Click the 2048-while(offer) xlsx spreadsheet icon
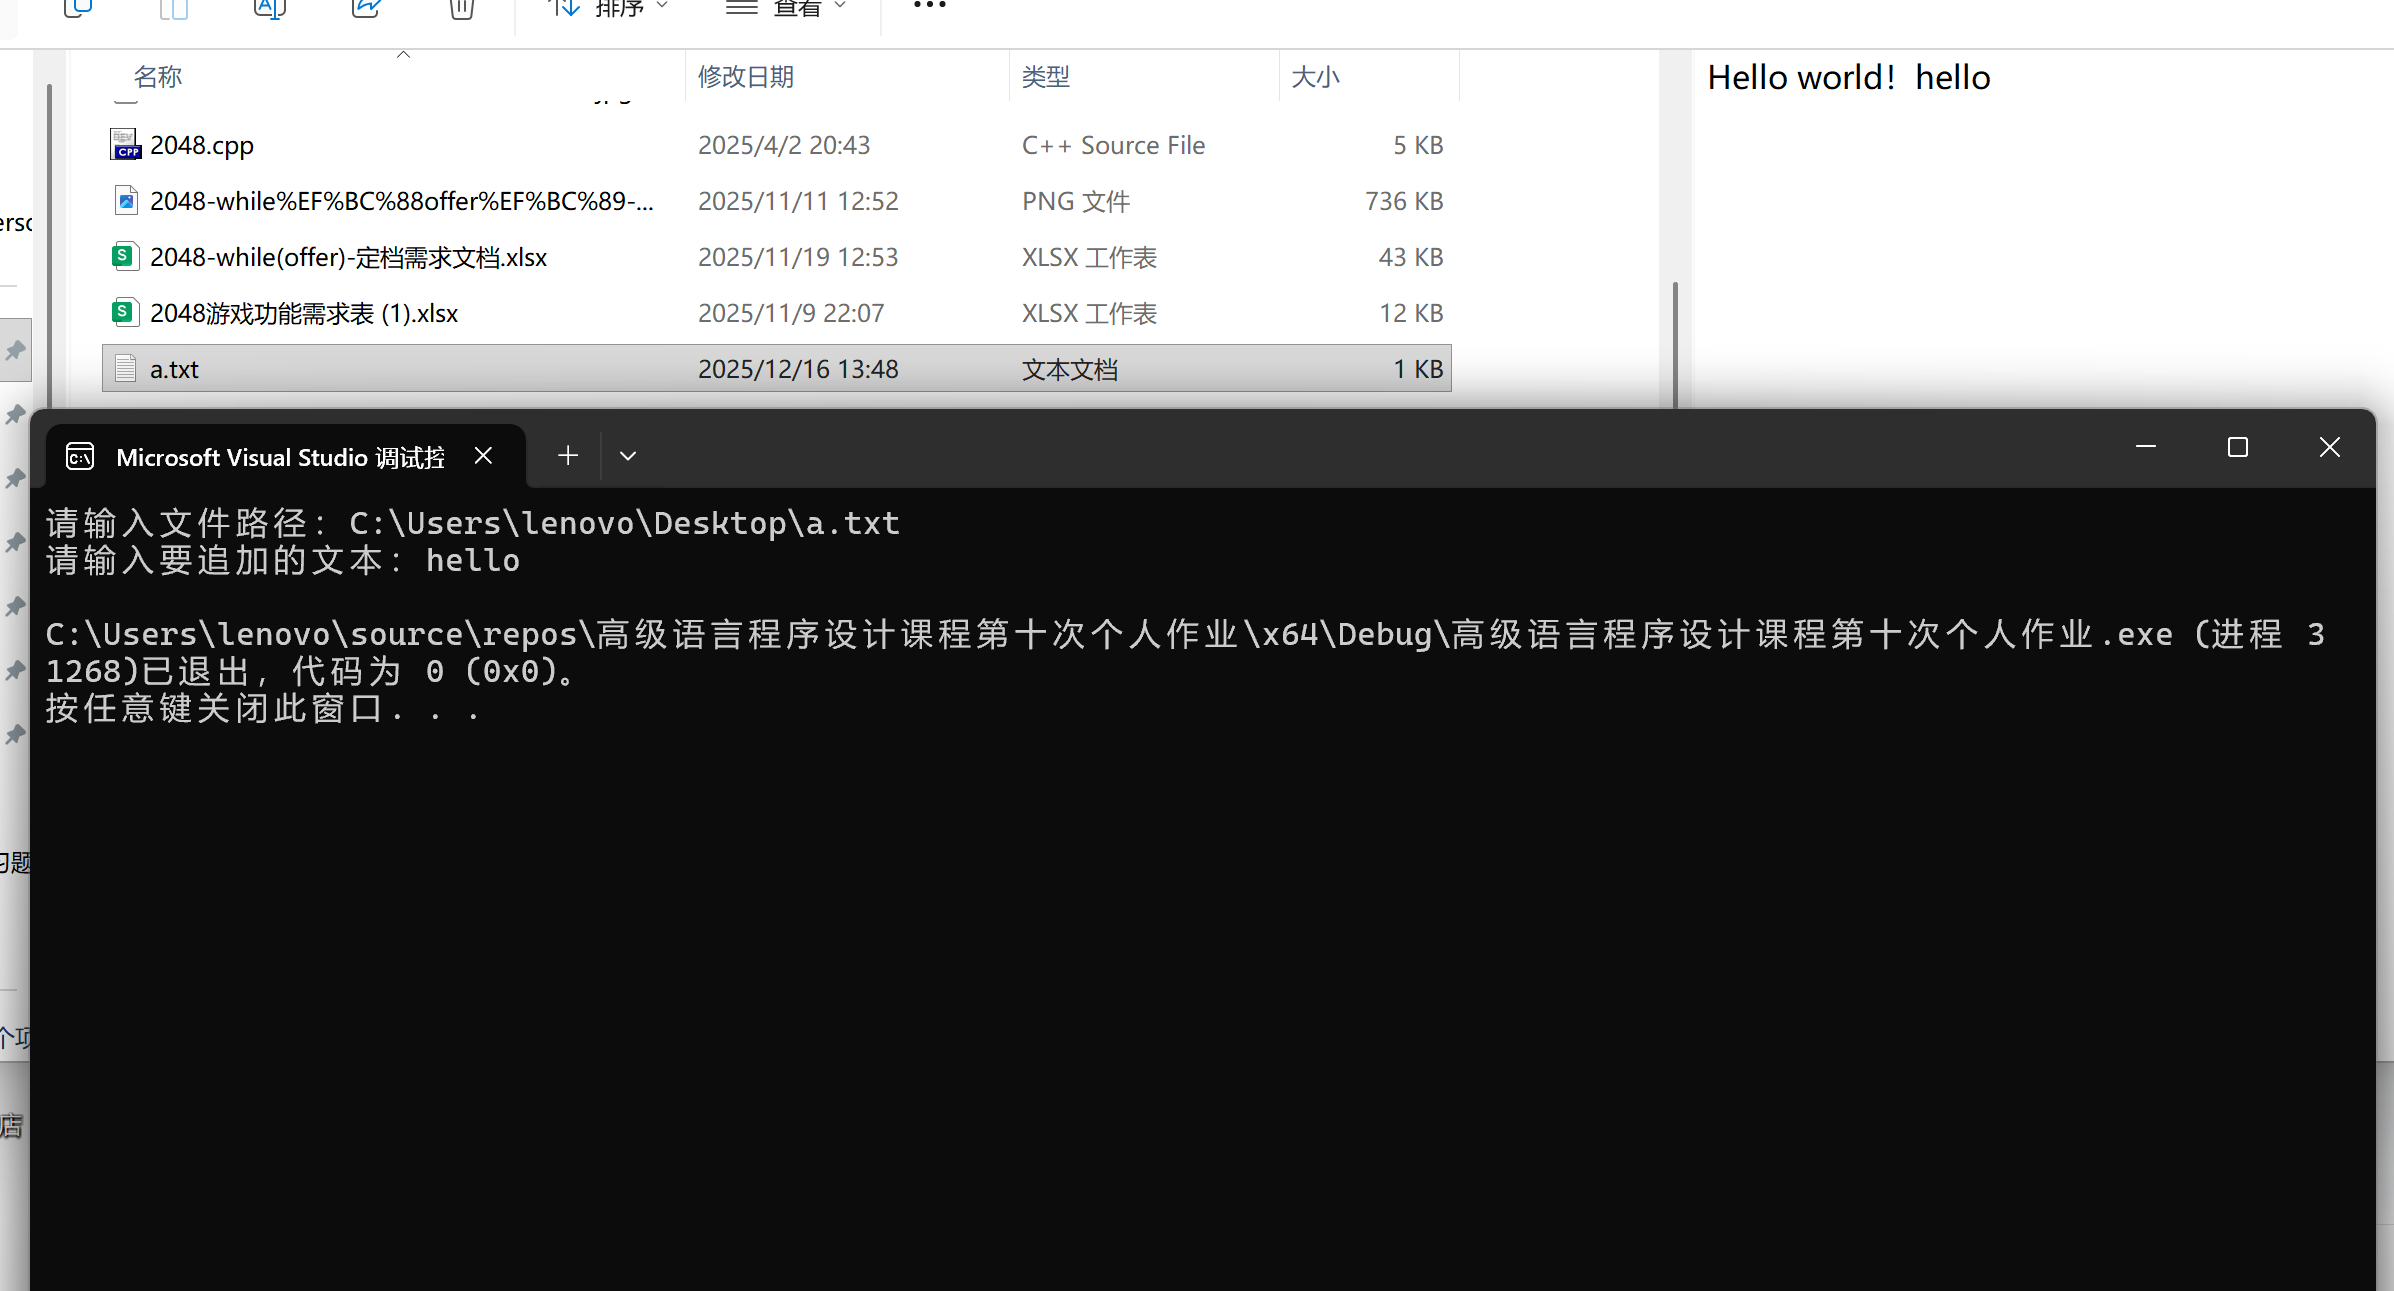This screenshot has width=2394, height=1291. coord(123,257)
